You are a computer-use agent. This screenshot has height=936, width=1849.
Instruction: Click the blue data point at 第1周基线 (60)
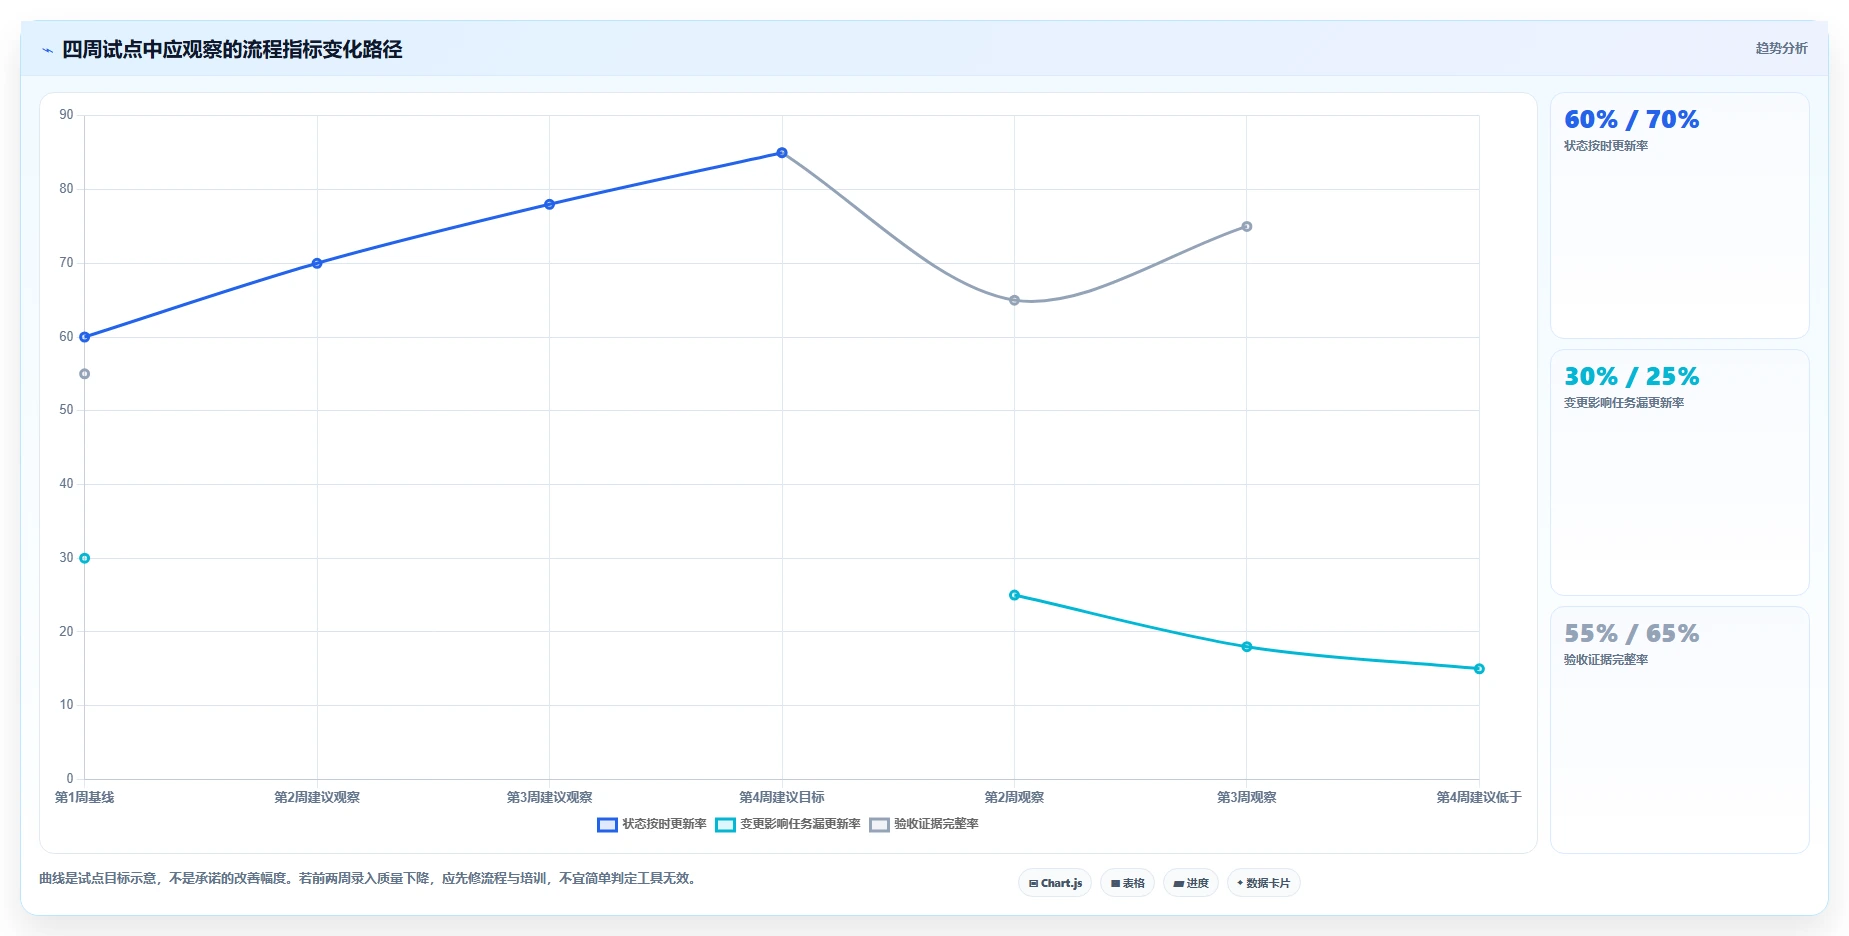[85, 337]
